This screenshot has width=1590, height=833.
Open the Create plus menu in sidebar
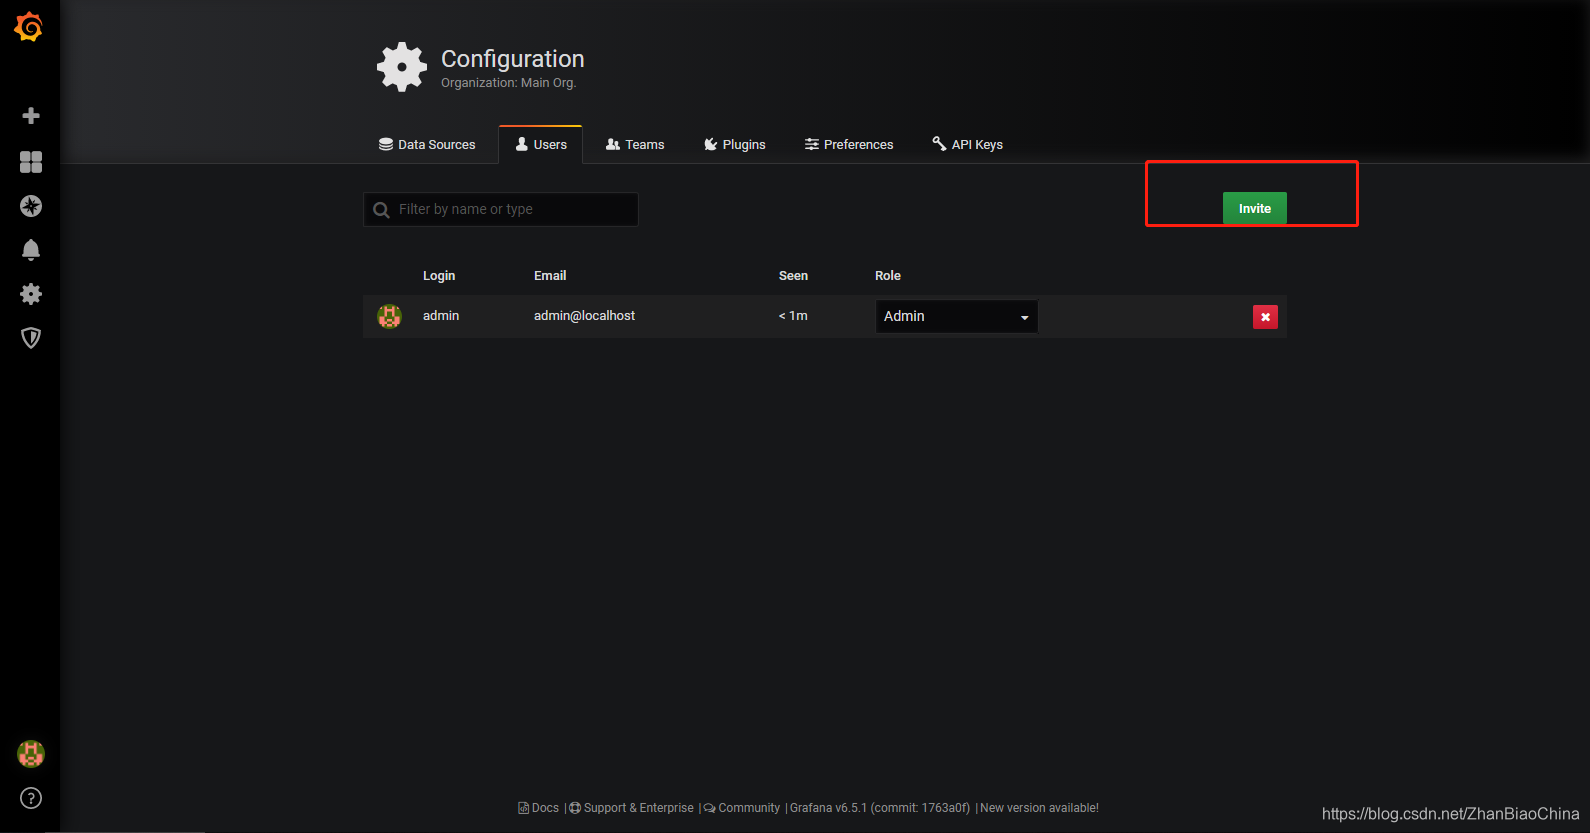coord(31,116)
